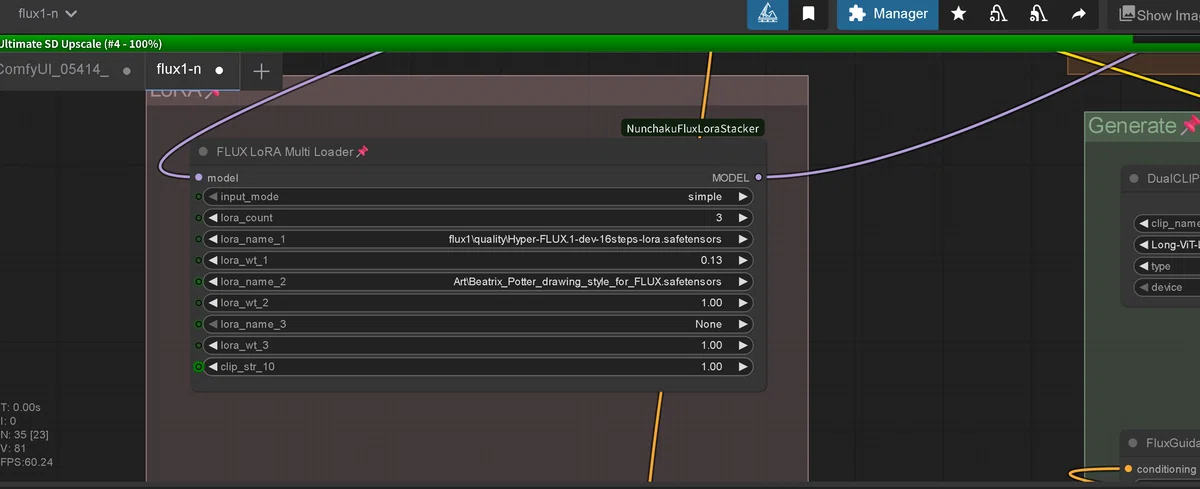This screenshot has height=489, width=1200.
Task: Click the device left arrow in DualCLIP node
Action: (x=1143, y=287)
